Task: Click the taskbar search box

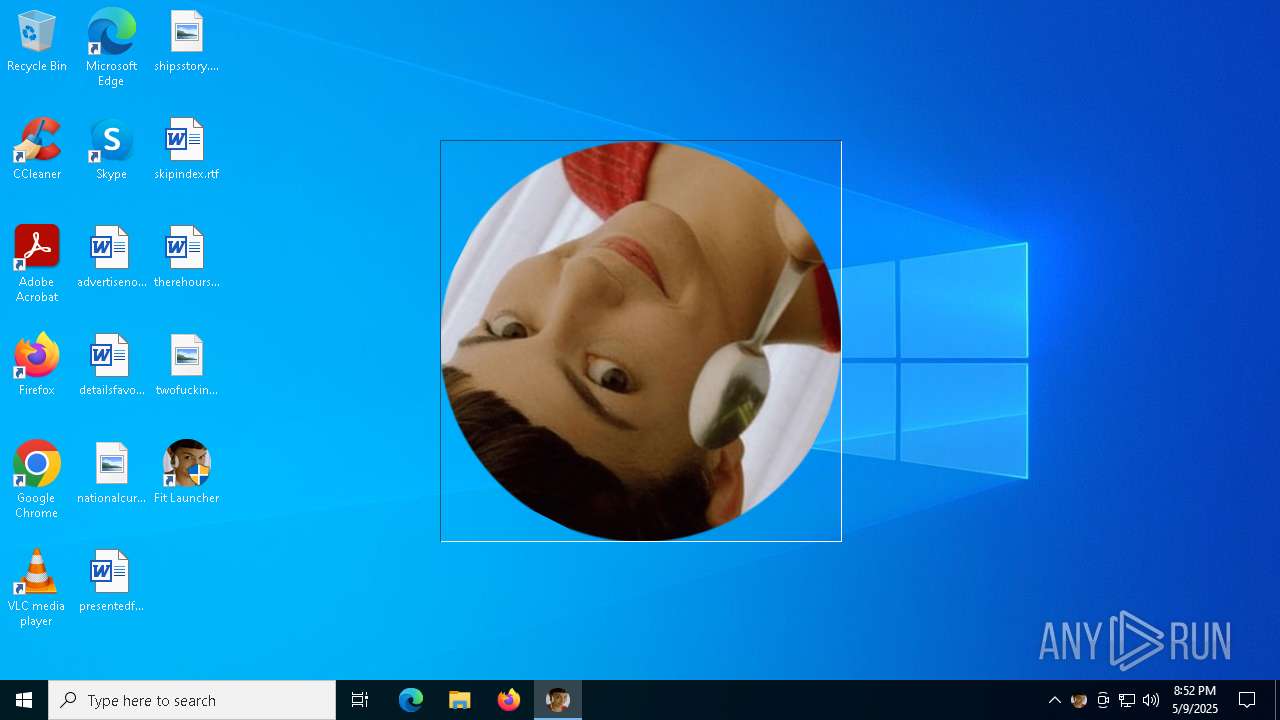Action: (192, 700)
